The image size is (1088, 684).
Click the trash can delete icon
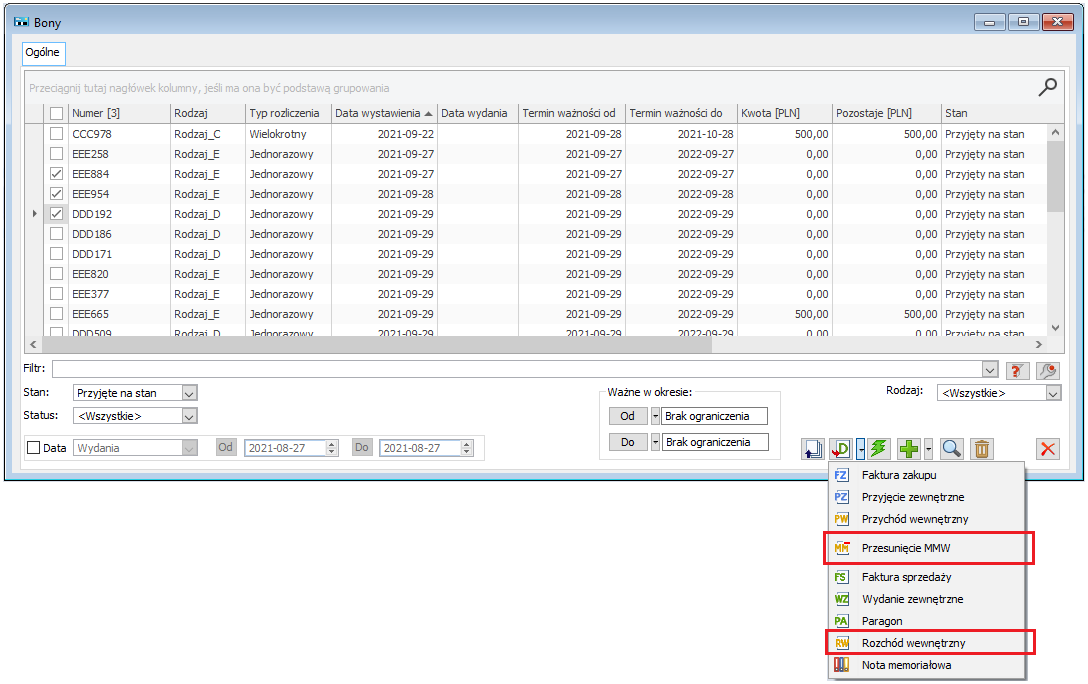tap(982, 448)
